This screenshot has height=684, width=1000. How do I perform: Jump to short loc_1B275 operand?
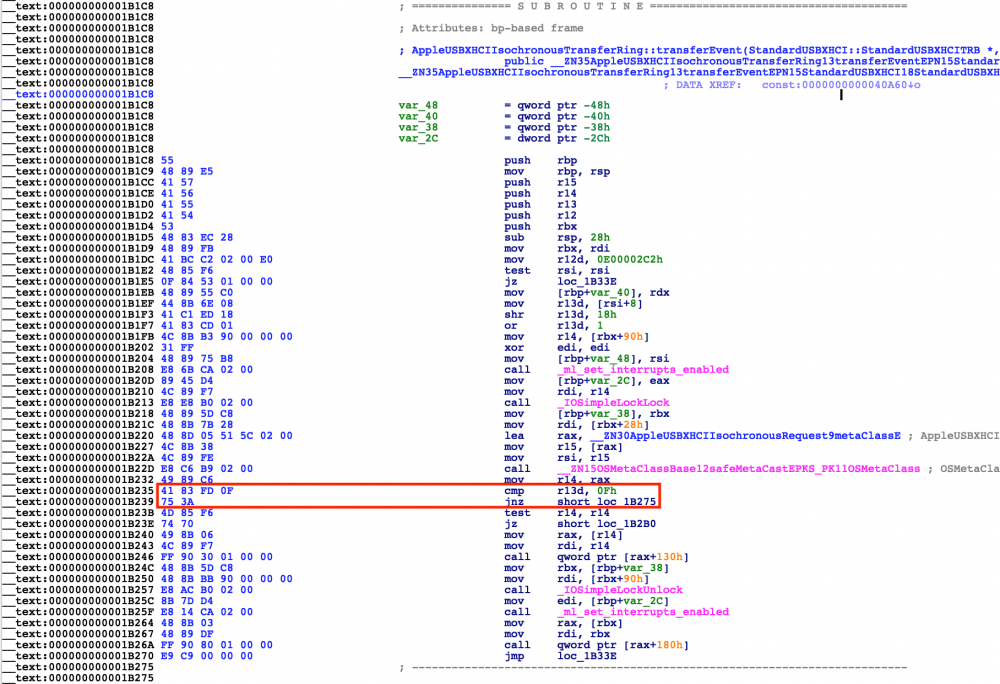pos(607,502)
